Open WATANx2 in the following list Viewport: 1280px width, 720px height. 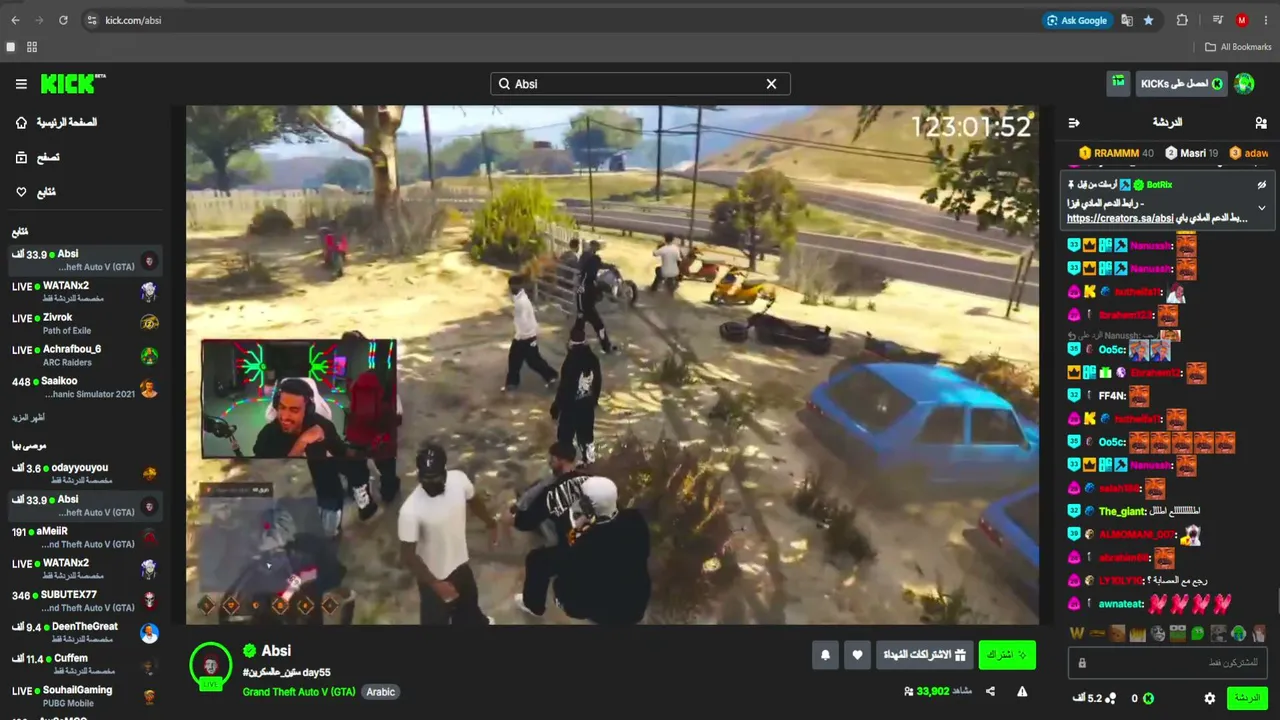coord(85,292)
